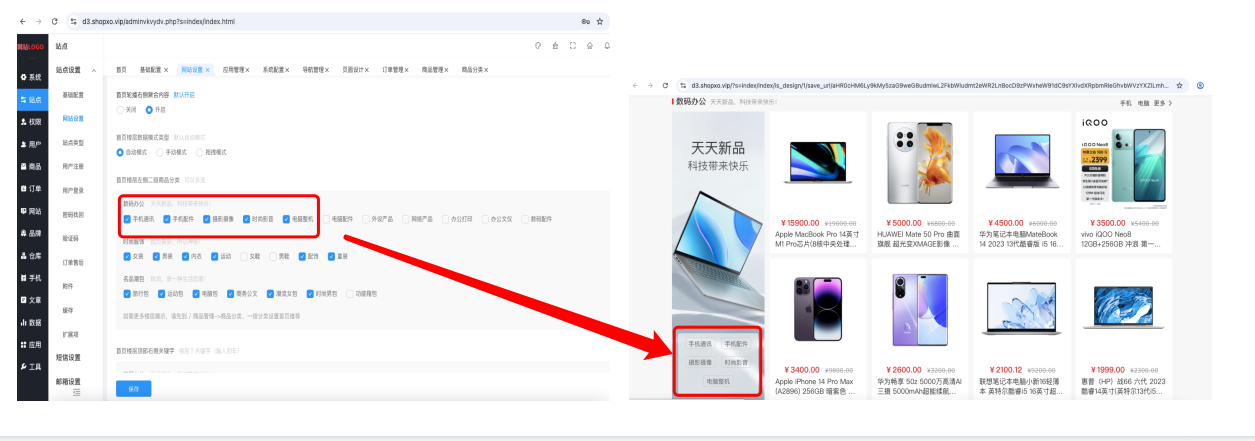Image resolution: width=1255 pixels, height=441 pixels.
Task: Click the fullscreen icon in admin header
Action: point(573,45)
